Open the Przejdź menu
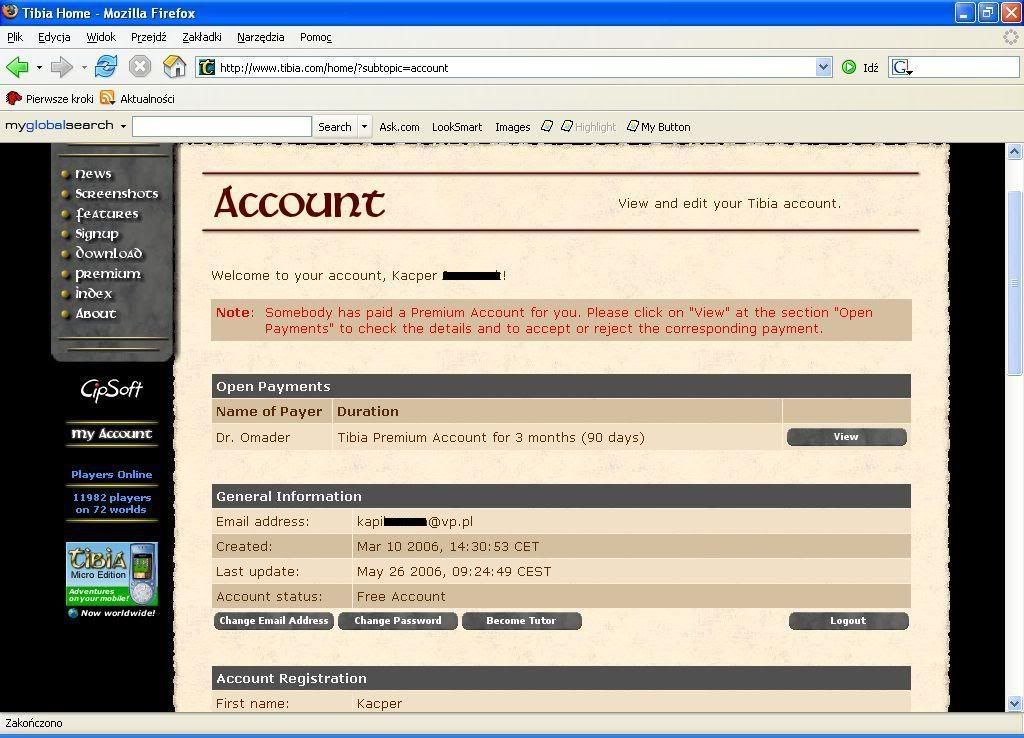Image resolution: width=1024 pixels, height=738 pixels. click(149, 37)
